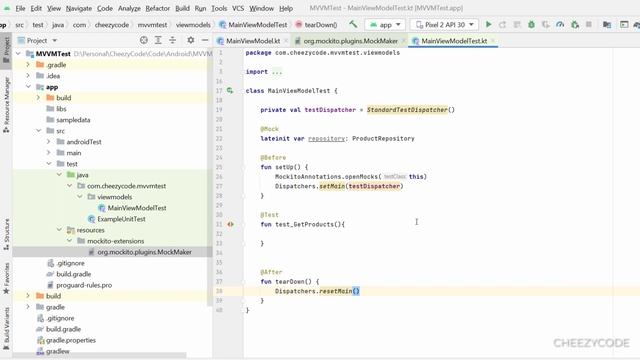Image resolution: width=640 pixels, height=360 pixels.
Task: Close the MainViewModel.kt editor tab
Action: tap(286, 41)
